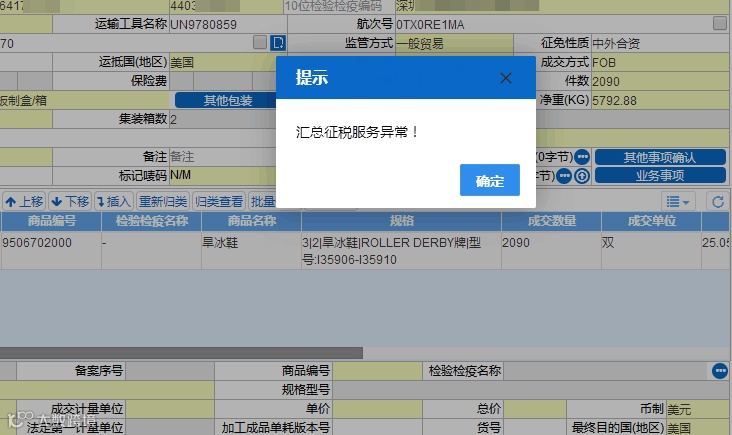Screen dimensions: 732x435
Task: Click the 运输工具名称 field UN9780859
Action: [228, 24]
